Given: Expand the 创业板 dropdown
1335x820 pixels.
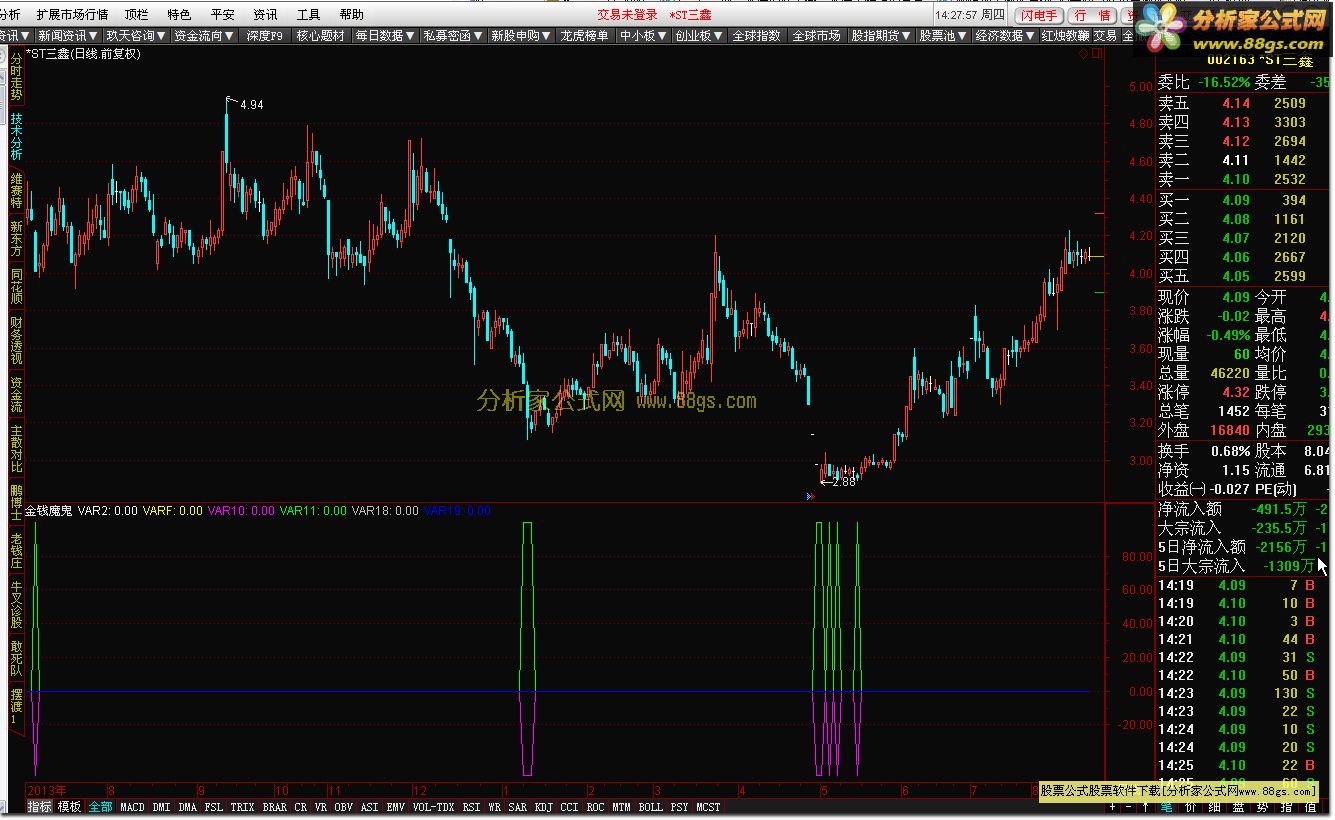Looking at the screenshot, I should pyautogui.click(x=699, y=35).
